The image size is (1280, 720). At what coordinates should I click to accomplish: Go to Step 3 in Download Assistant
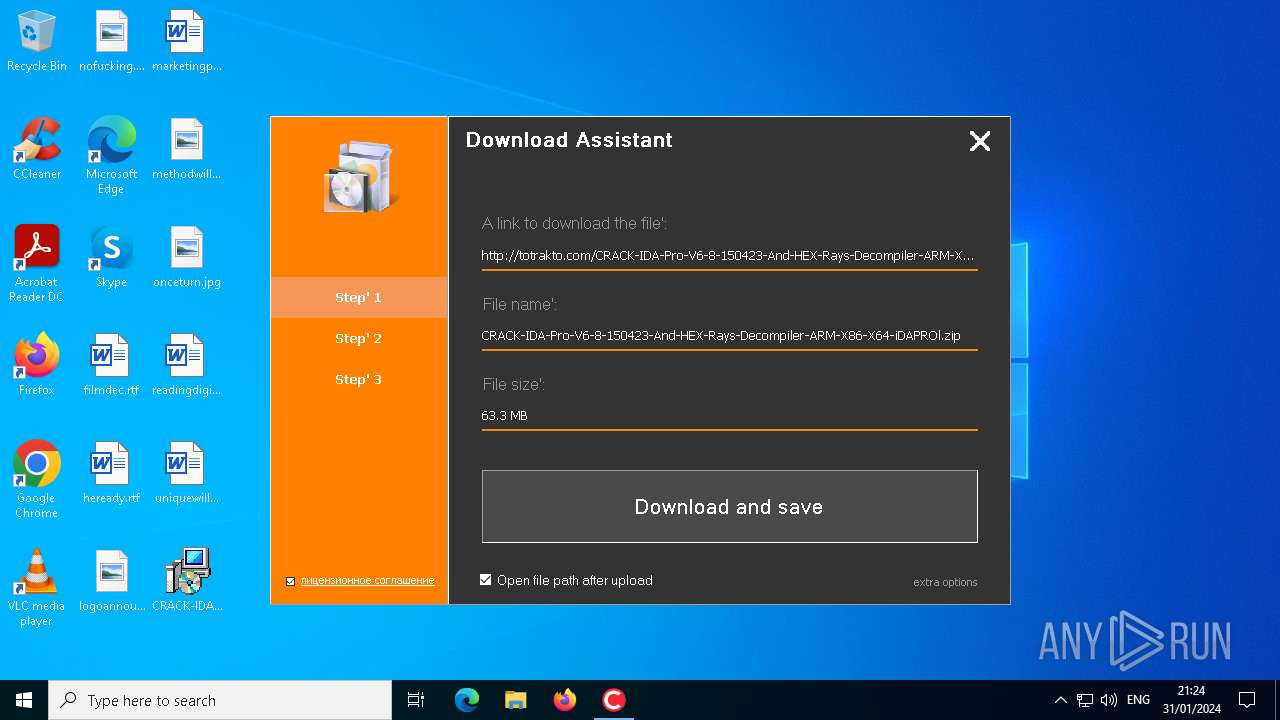click(359, 379)
